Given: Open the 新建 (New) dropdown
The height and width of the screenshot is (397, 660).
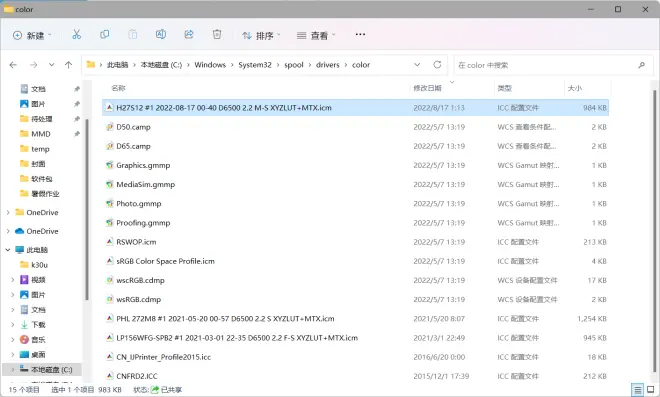Looking at the screenshot, I should 32,35.
